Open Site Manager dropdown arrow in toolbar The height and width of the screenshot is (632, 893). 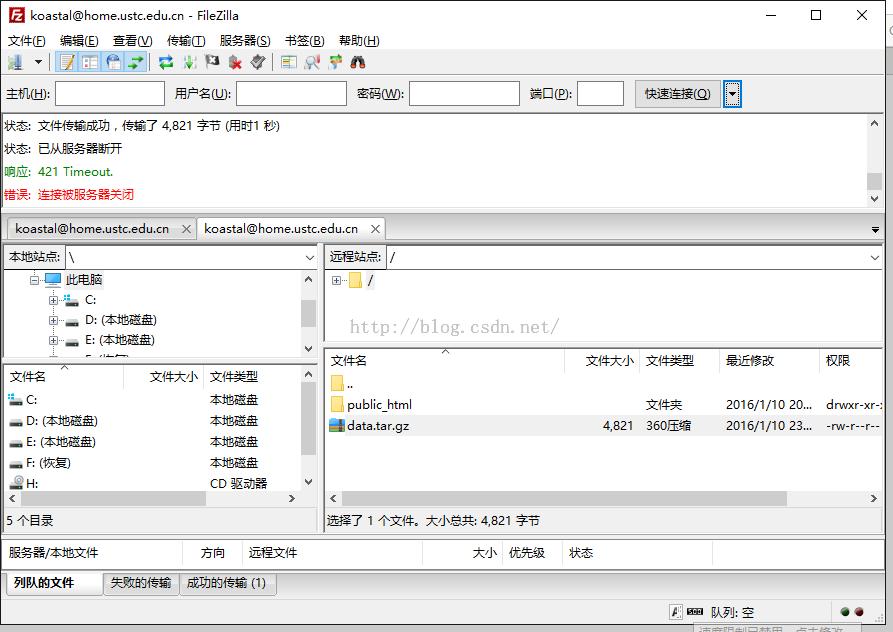pyautogui.click(x=38, y=62)
